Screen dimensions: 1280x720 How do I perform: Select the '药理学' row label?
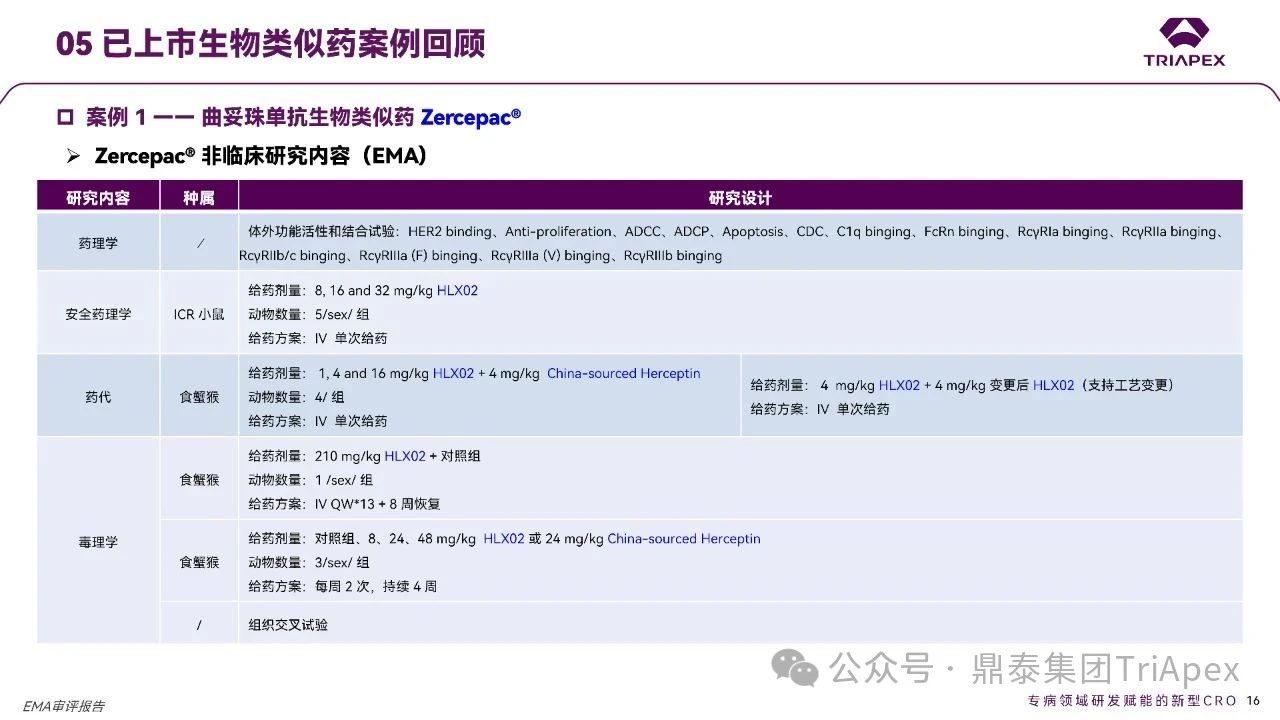(98, 243)
